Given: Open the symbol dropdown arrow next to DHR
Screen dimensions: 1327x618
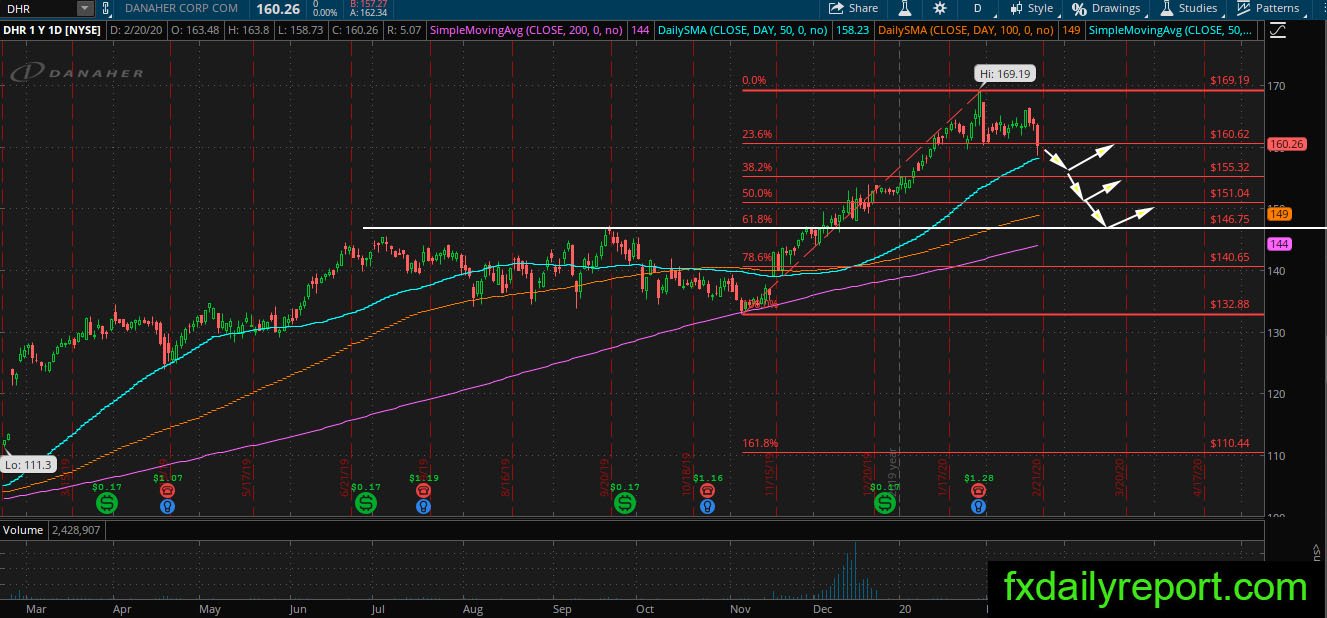Looking at the screenshot, I should (84, 8).
